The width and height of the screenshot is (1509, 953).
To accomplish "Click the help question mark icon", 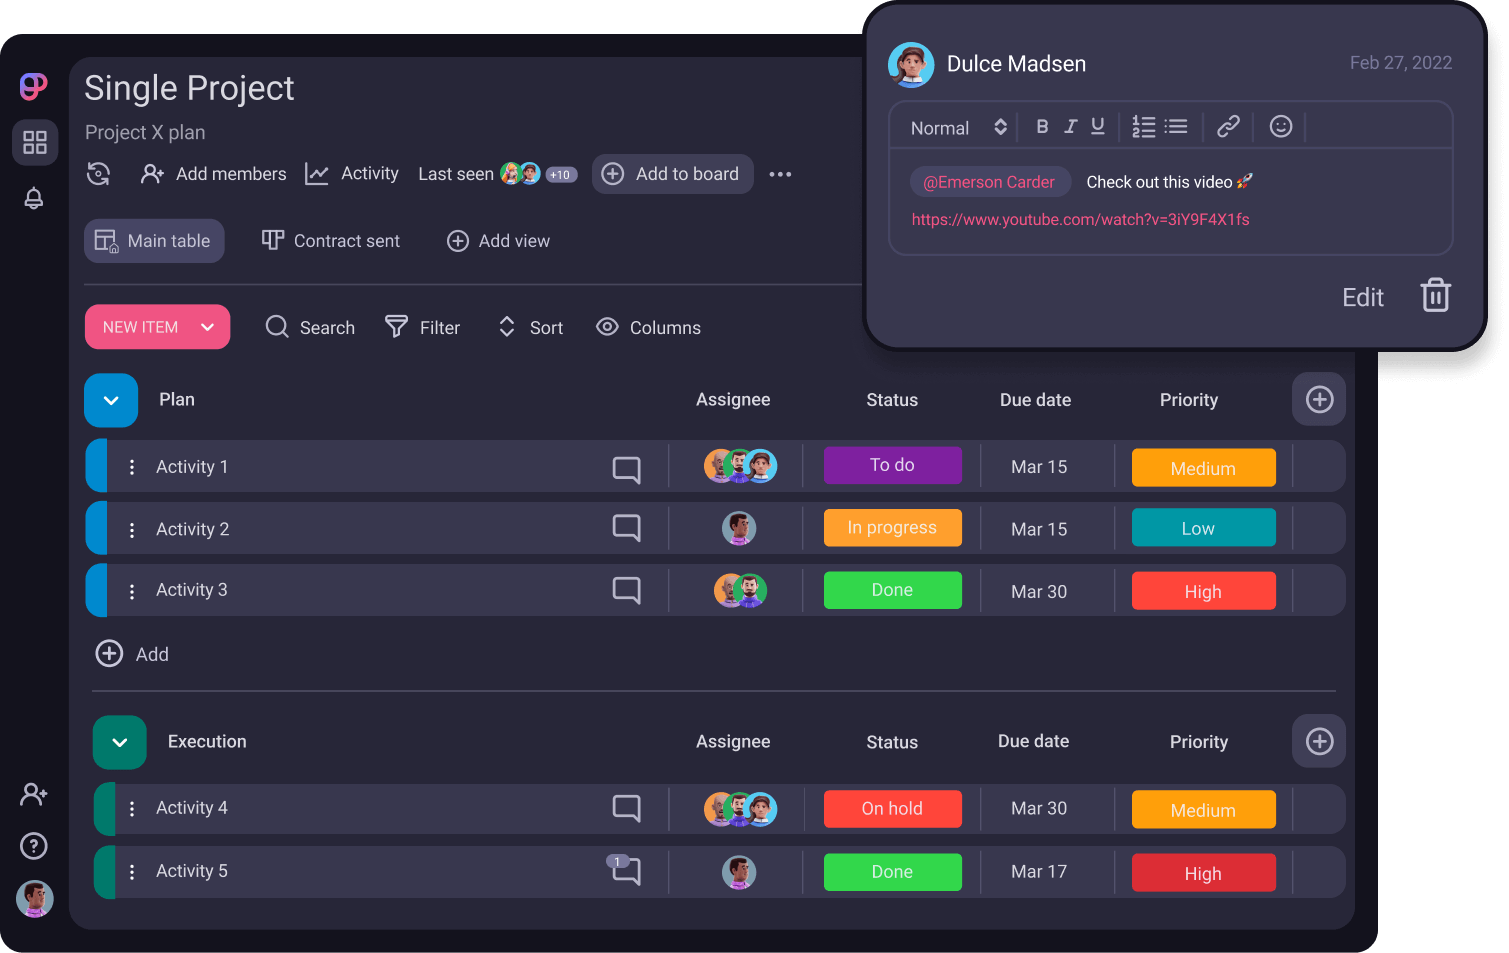I will coord(34,846).
